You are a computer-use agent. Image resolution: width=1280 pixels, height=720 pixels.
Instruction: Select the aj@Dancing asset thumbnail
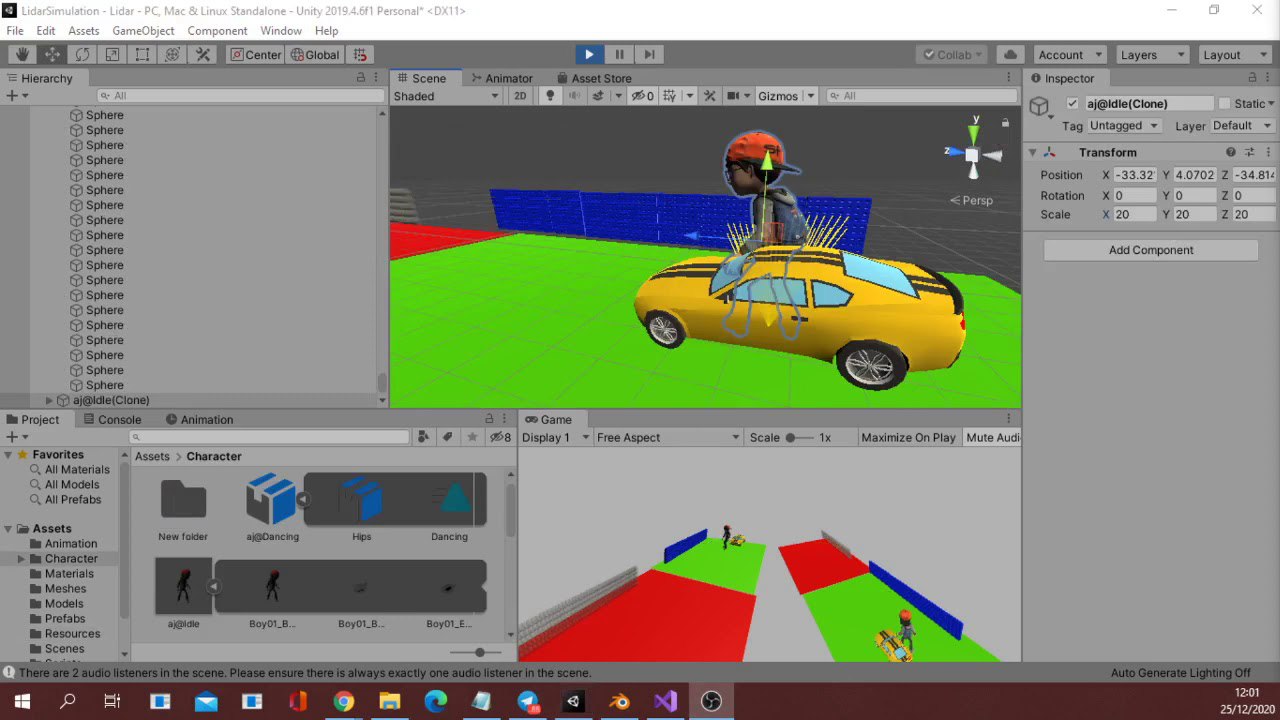coord(271,498)
